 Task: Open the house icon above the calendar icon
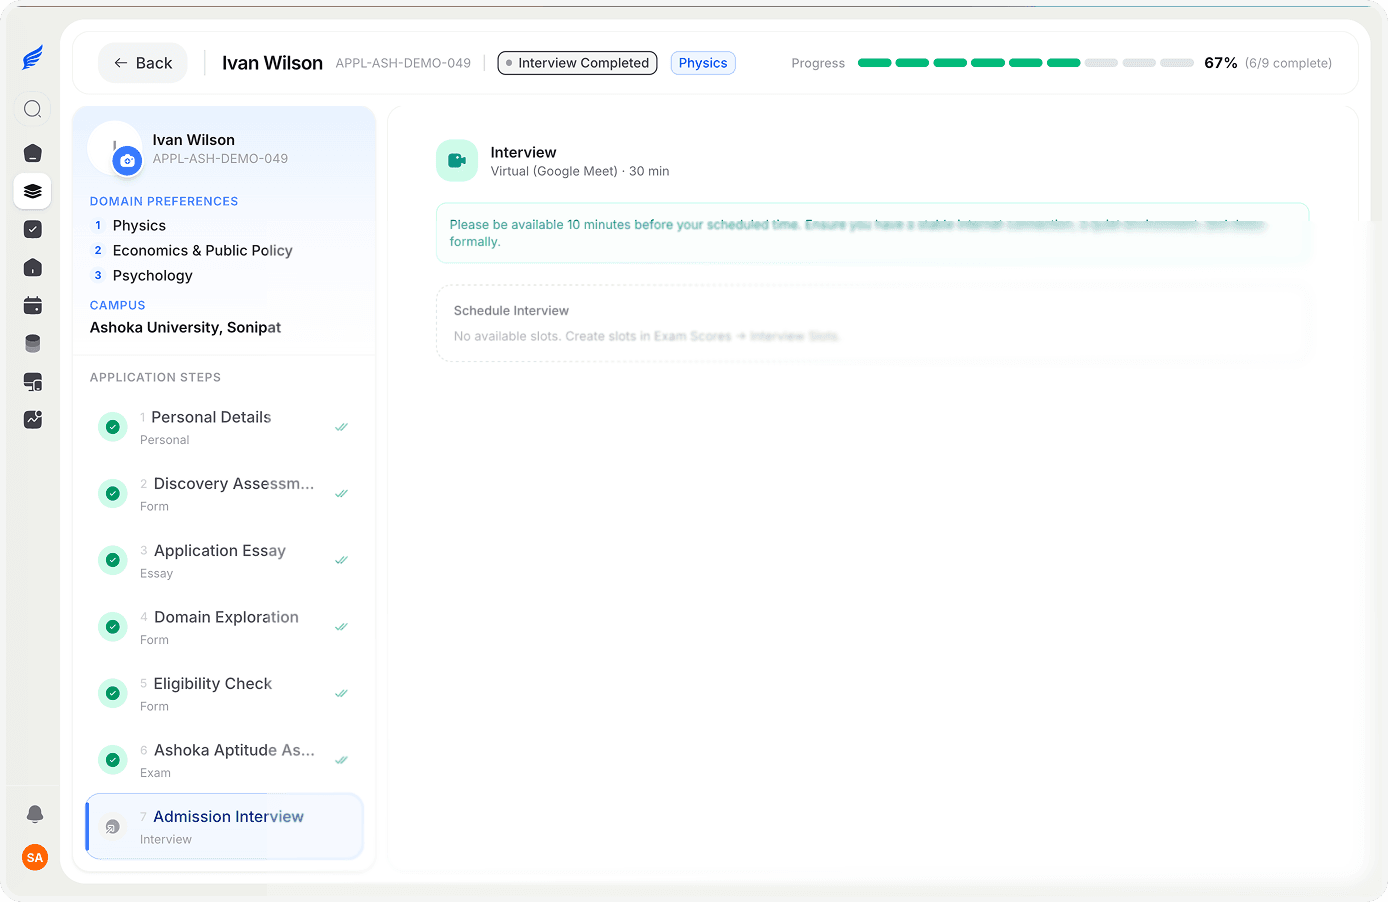[33, 267]
